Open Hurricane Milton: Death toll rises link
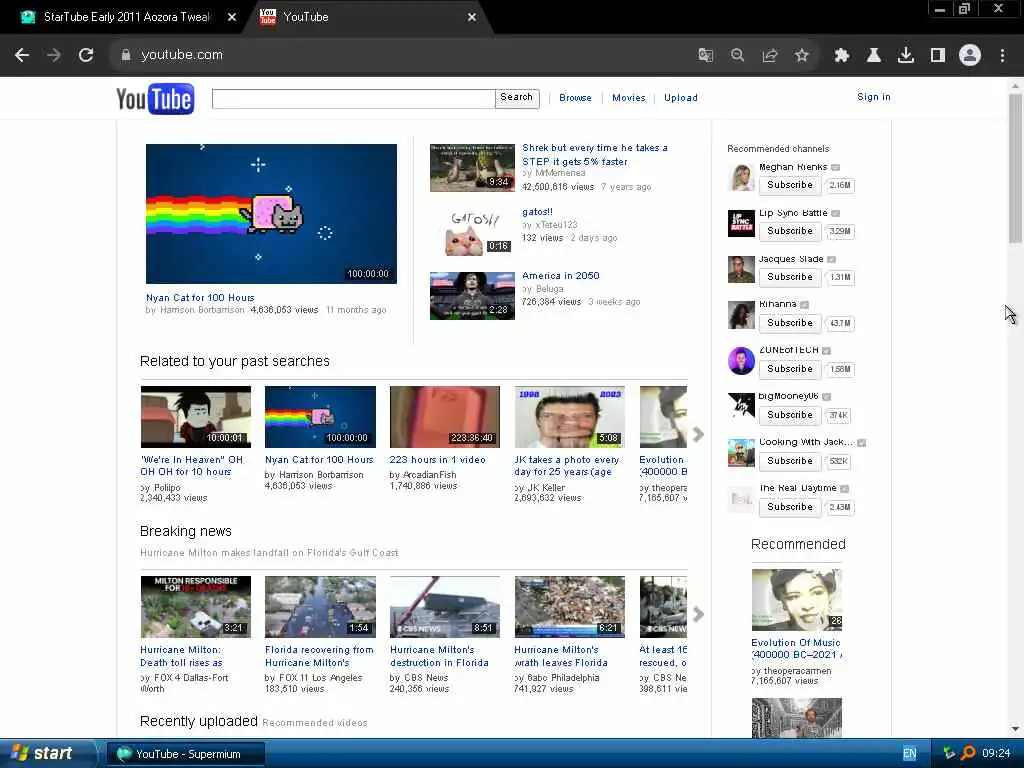 181,656
